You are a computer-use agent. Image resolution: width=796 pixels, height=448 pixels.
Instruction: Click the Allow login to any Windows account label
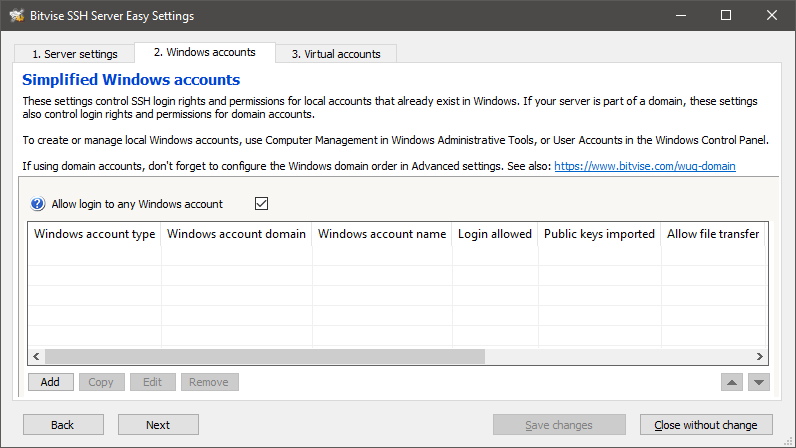(137, 204)
